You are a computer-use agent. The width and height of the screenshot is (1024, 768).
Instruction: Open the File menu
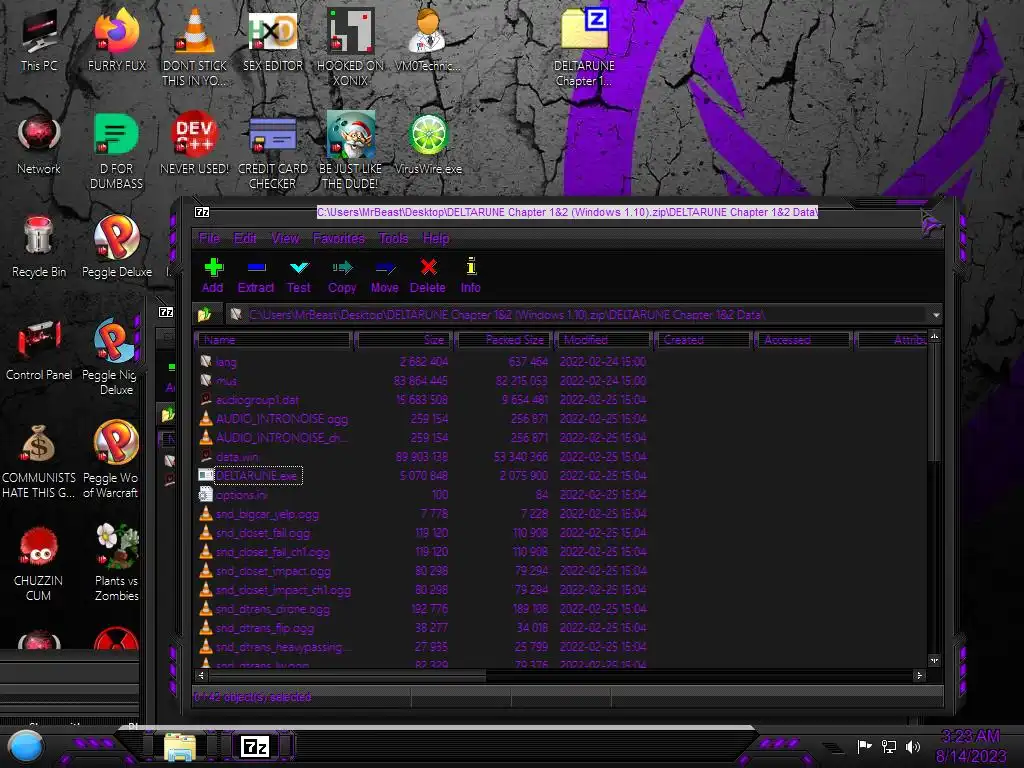(209, 238)
